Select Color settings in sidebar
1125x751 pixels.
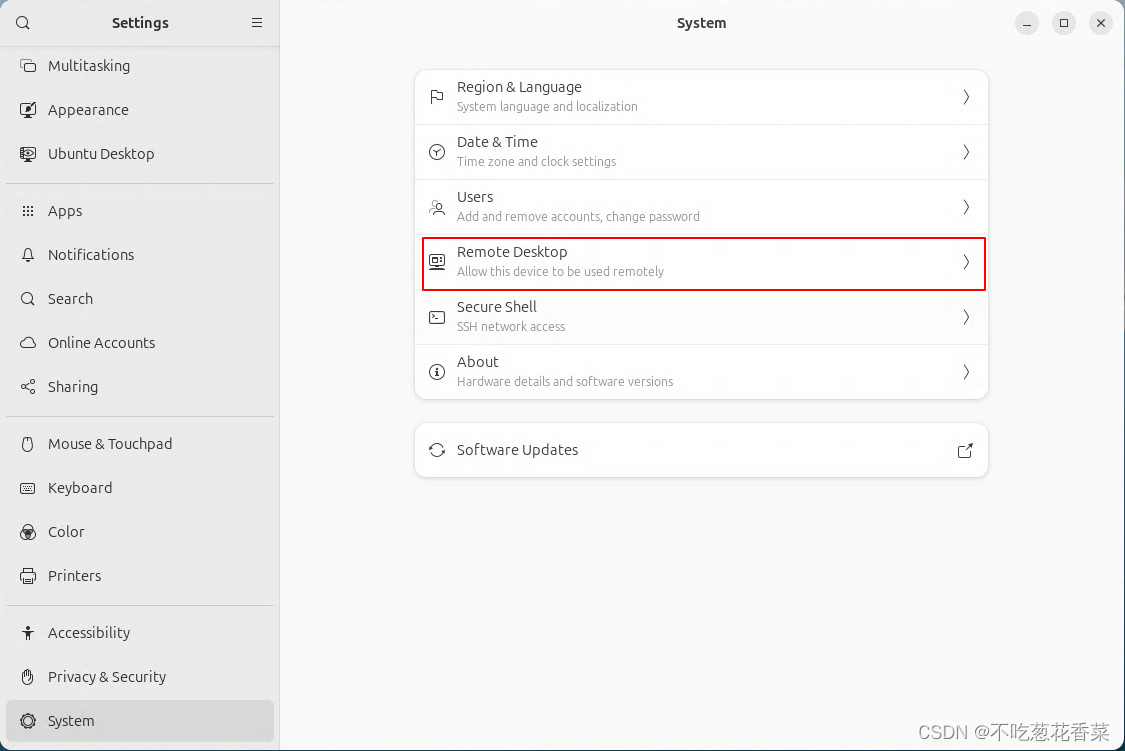[x=140, y=532]
